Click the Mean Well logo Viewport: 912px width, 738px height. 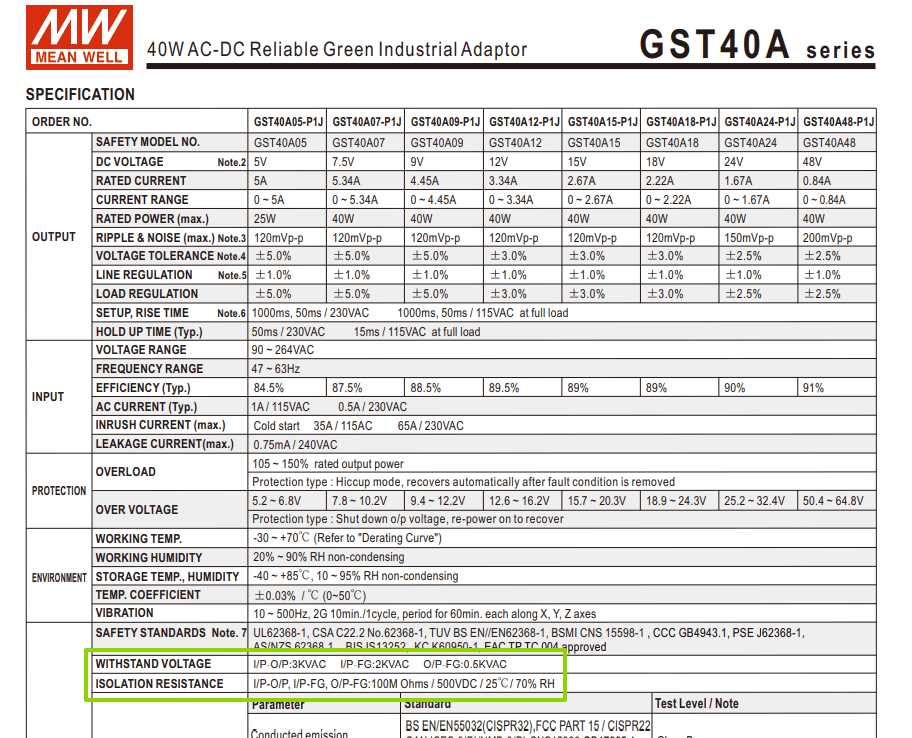point(79,37)
